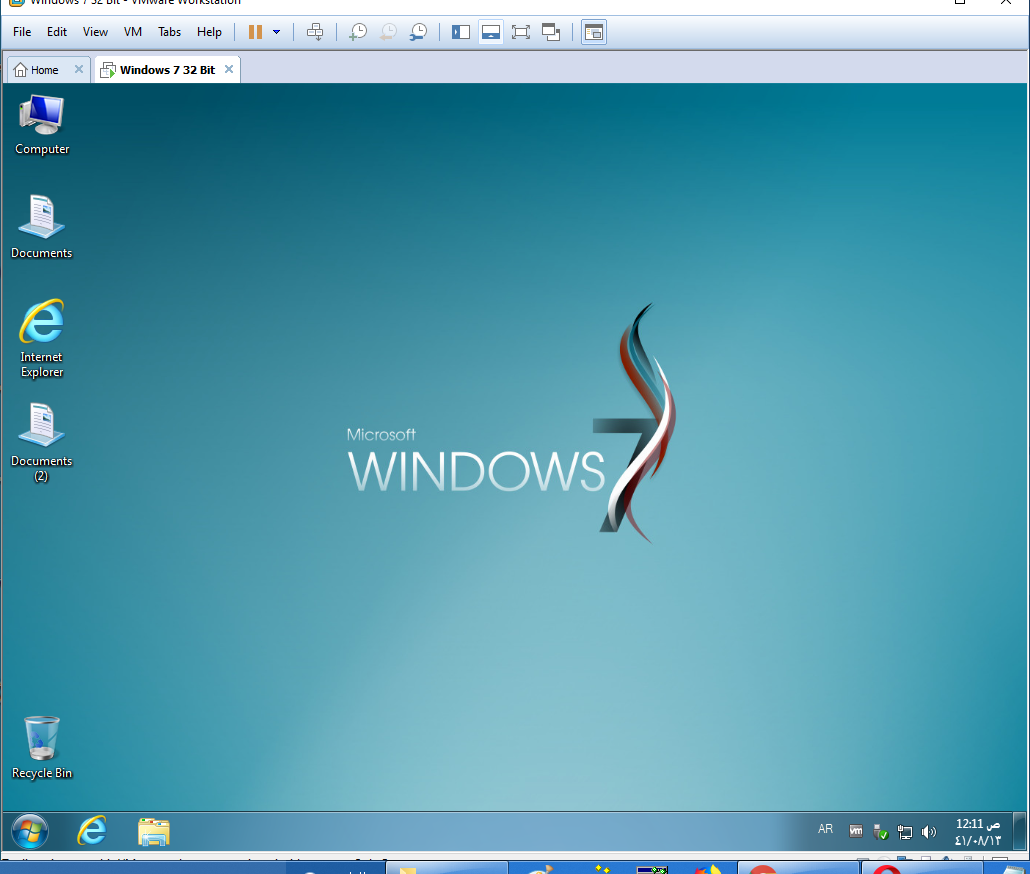Screen dimensions: 1030x874
Task: Open the View menu
Action: point(95,32)
